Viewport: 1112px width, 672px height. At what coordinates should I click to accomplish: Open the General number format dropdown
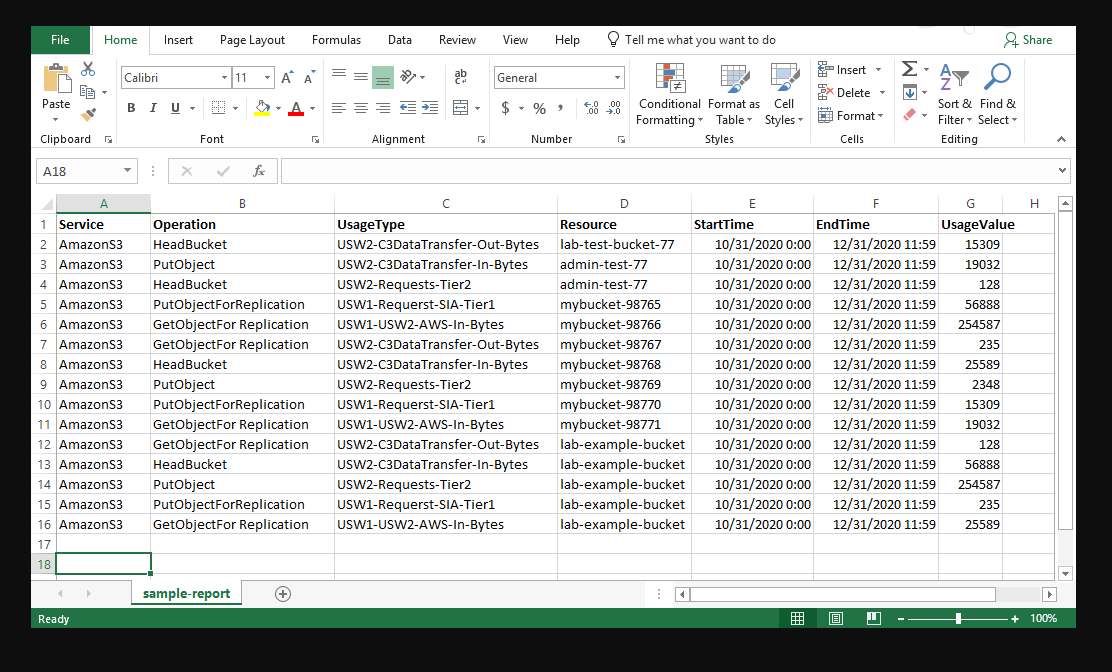617,78
